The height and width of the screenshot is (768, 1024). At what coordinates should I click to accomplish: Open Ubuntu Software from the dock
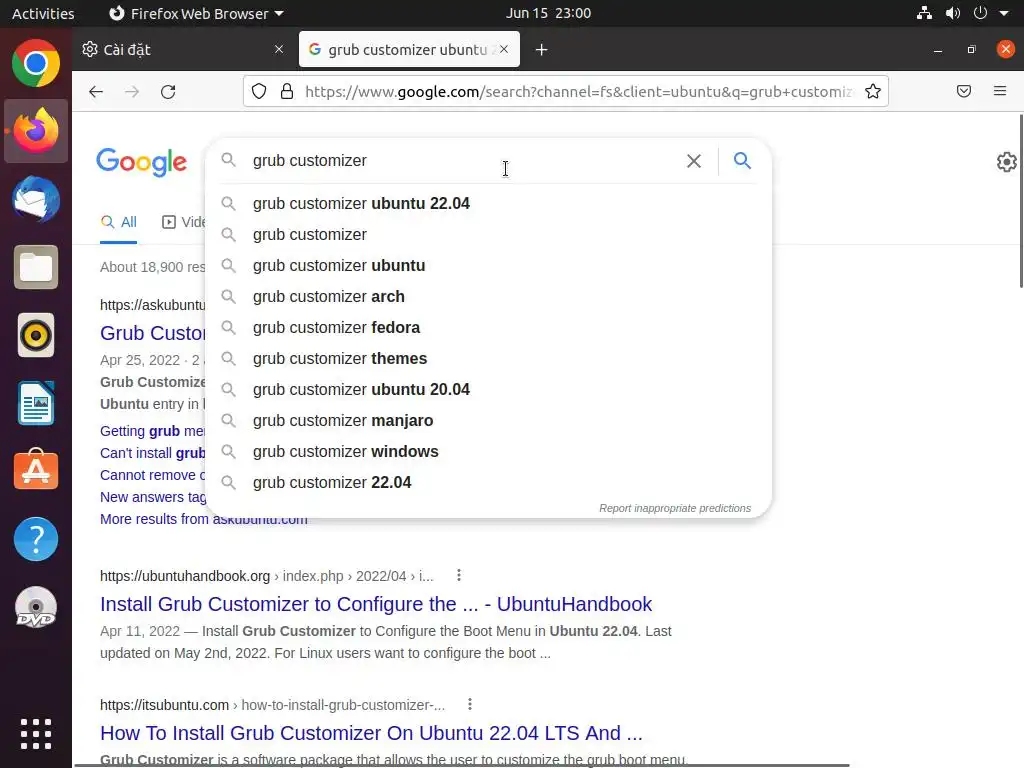tap(36, 470)
